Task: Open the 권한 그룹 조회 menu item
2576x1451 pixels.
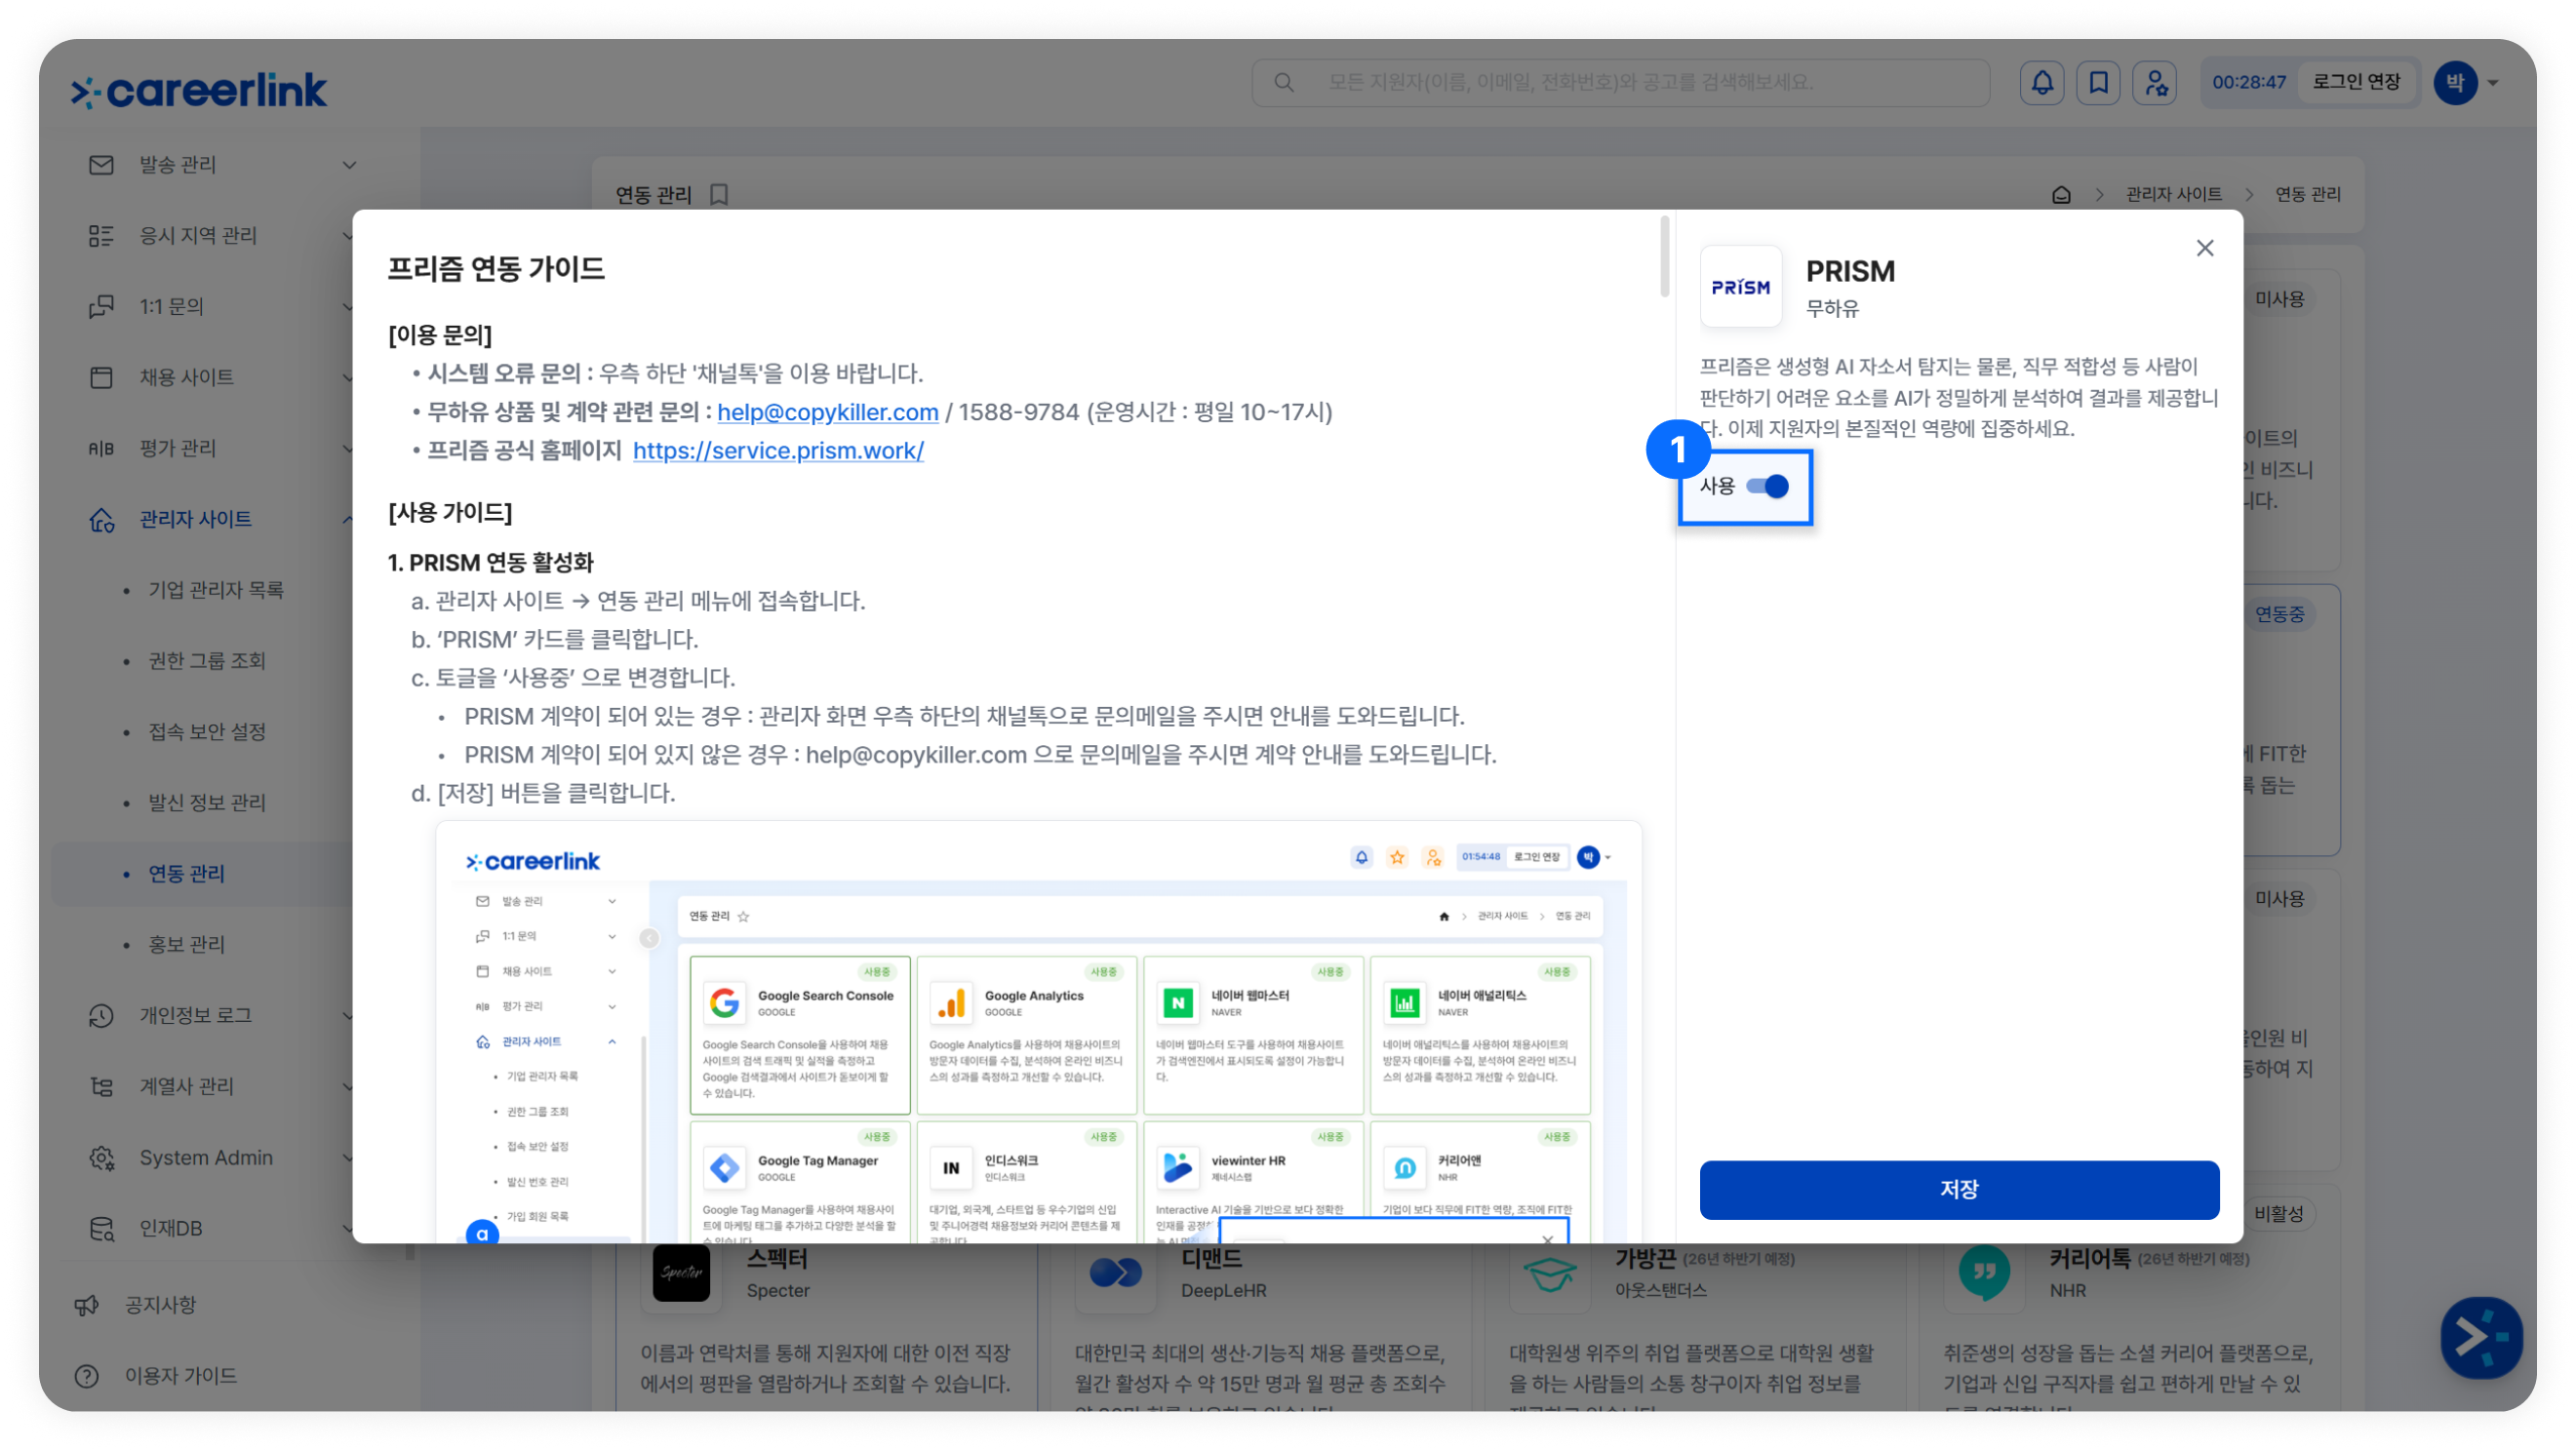Action: 207,661
